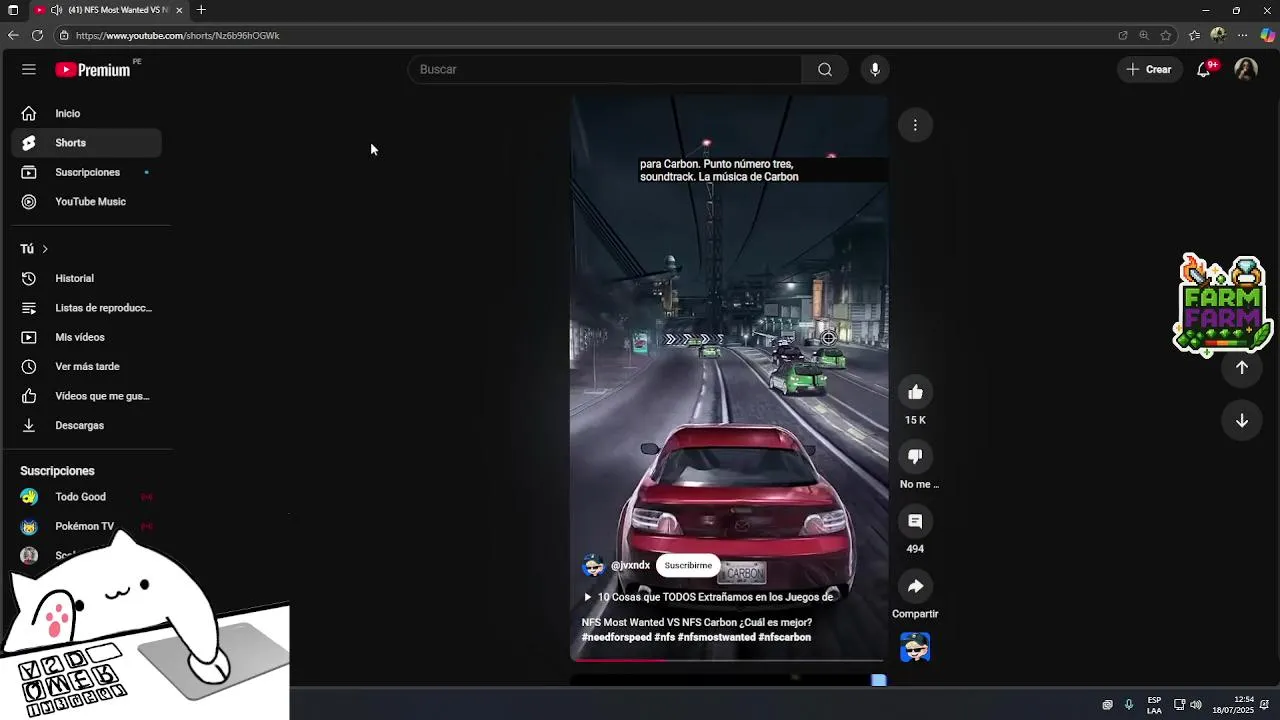The image size is (1280, 720).
Task: Open a new browser tab with plus
Action: pyautogui.click(x=201, y=10)
